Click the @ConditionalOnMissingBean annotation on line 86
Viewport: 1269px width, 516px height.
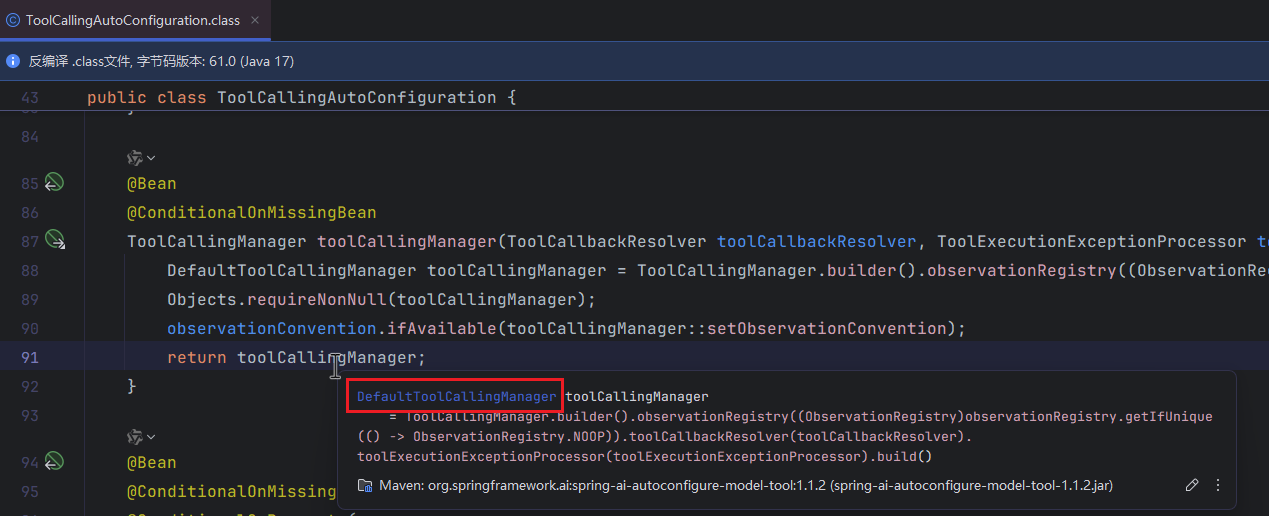[251, 212]
